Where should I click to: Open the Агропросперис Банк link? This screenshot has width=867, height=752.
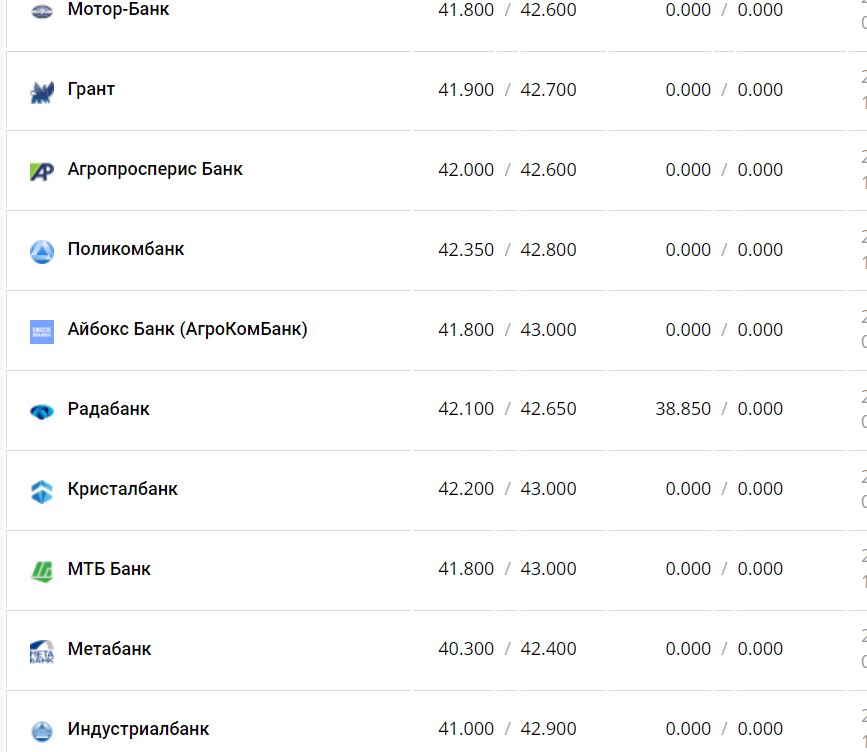point(155,169)
